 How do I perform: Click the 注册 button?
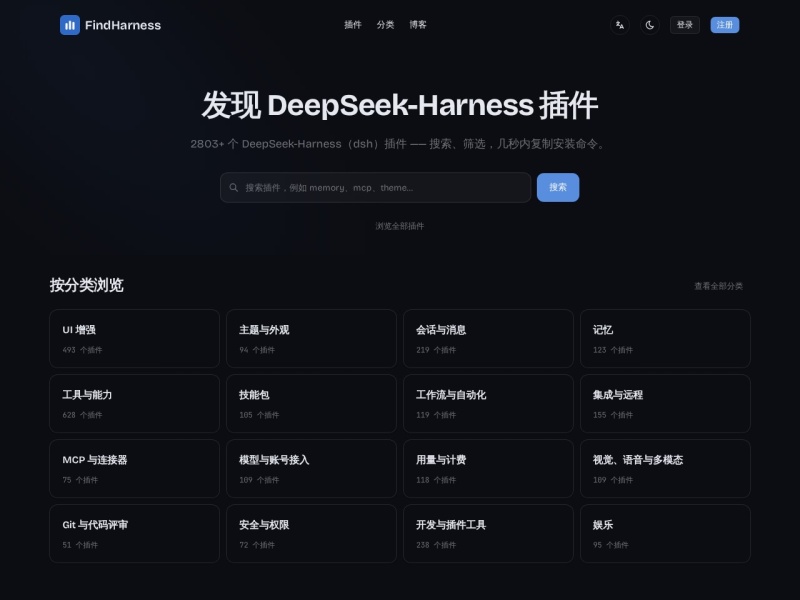point(724,25)
